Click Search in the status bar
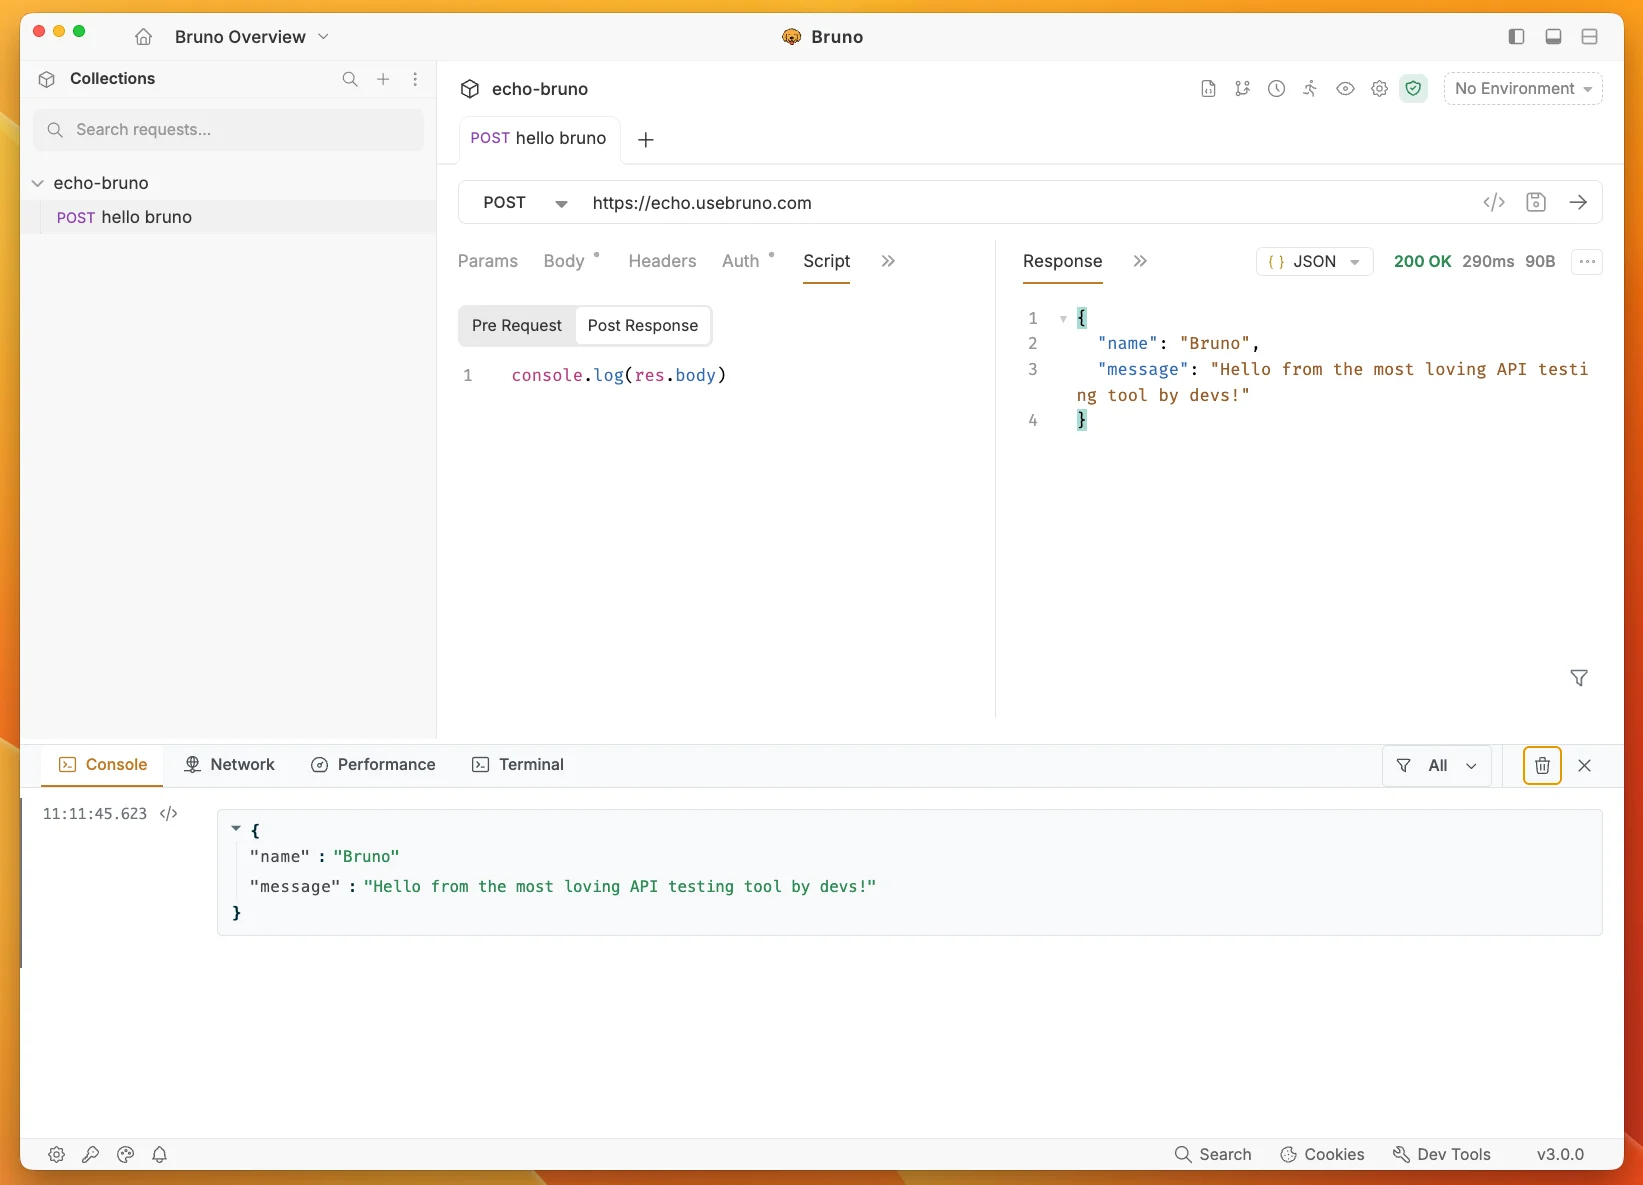The height and width of the screenshot is (1185, 1643). [1213, 1155]
